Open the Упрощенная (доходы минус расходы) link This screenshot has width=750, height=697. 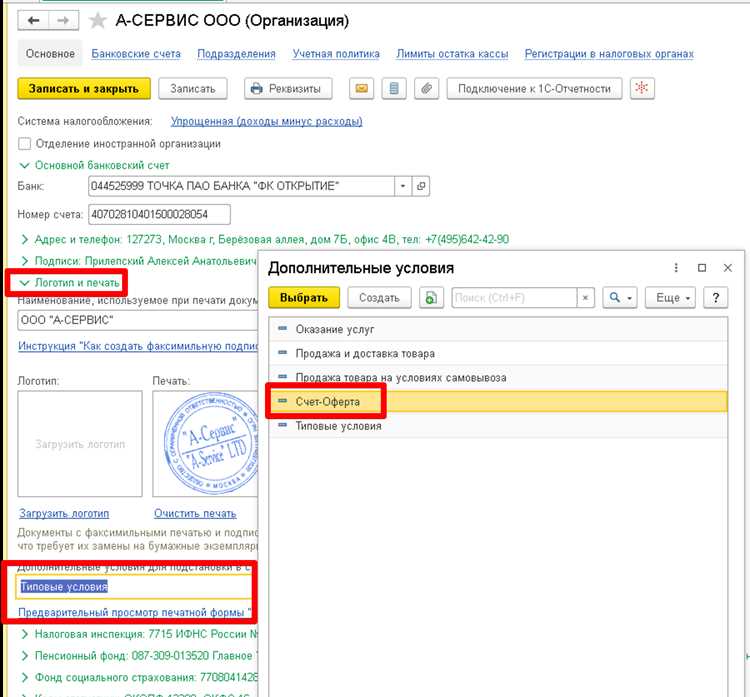point(266,122)
